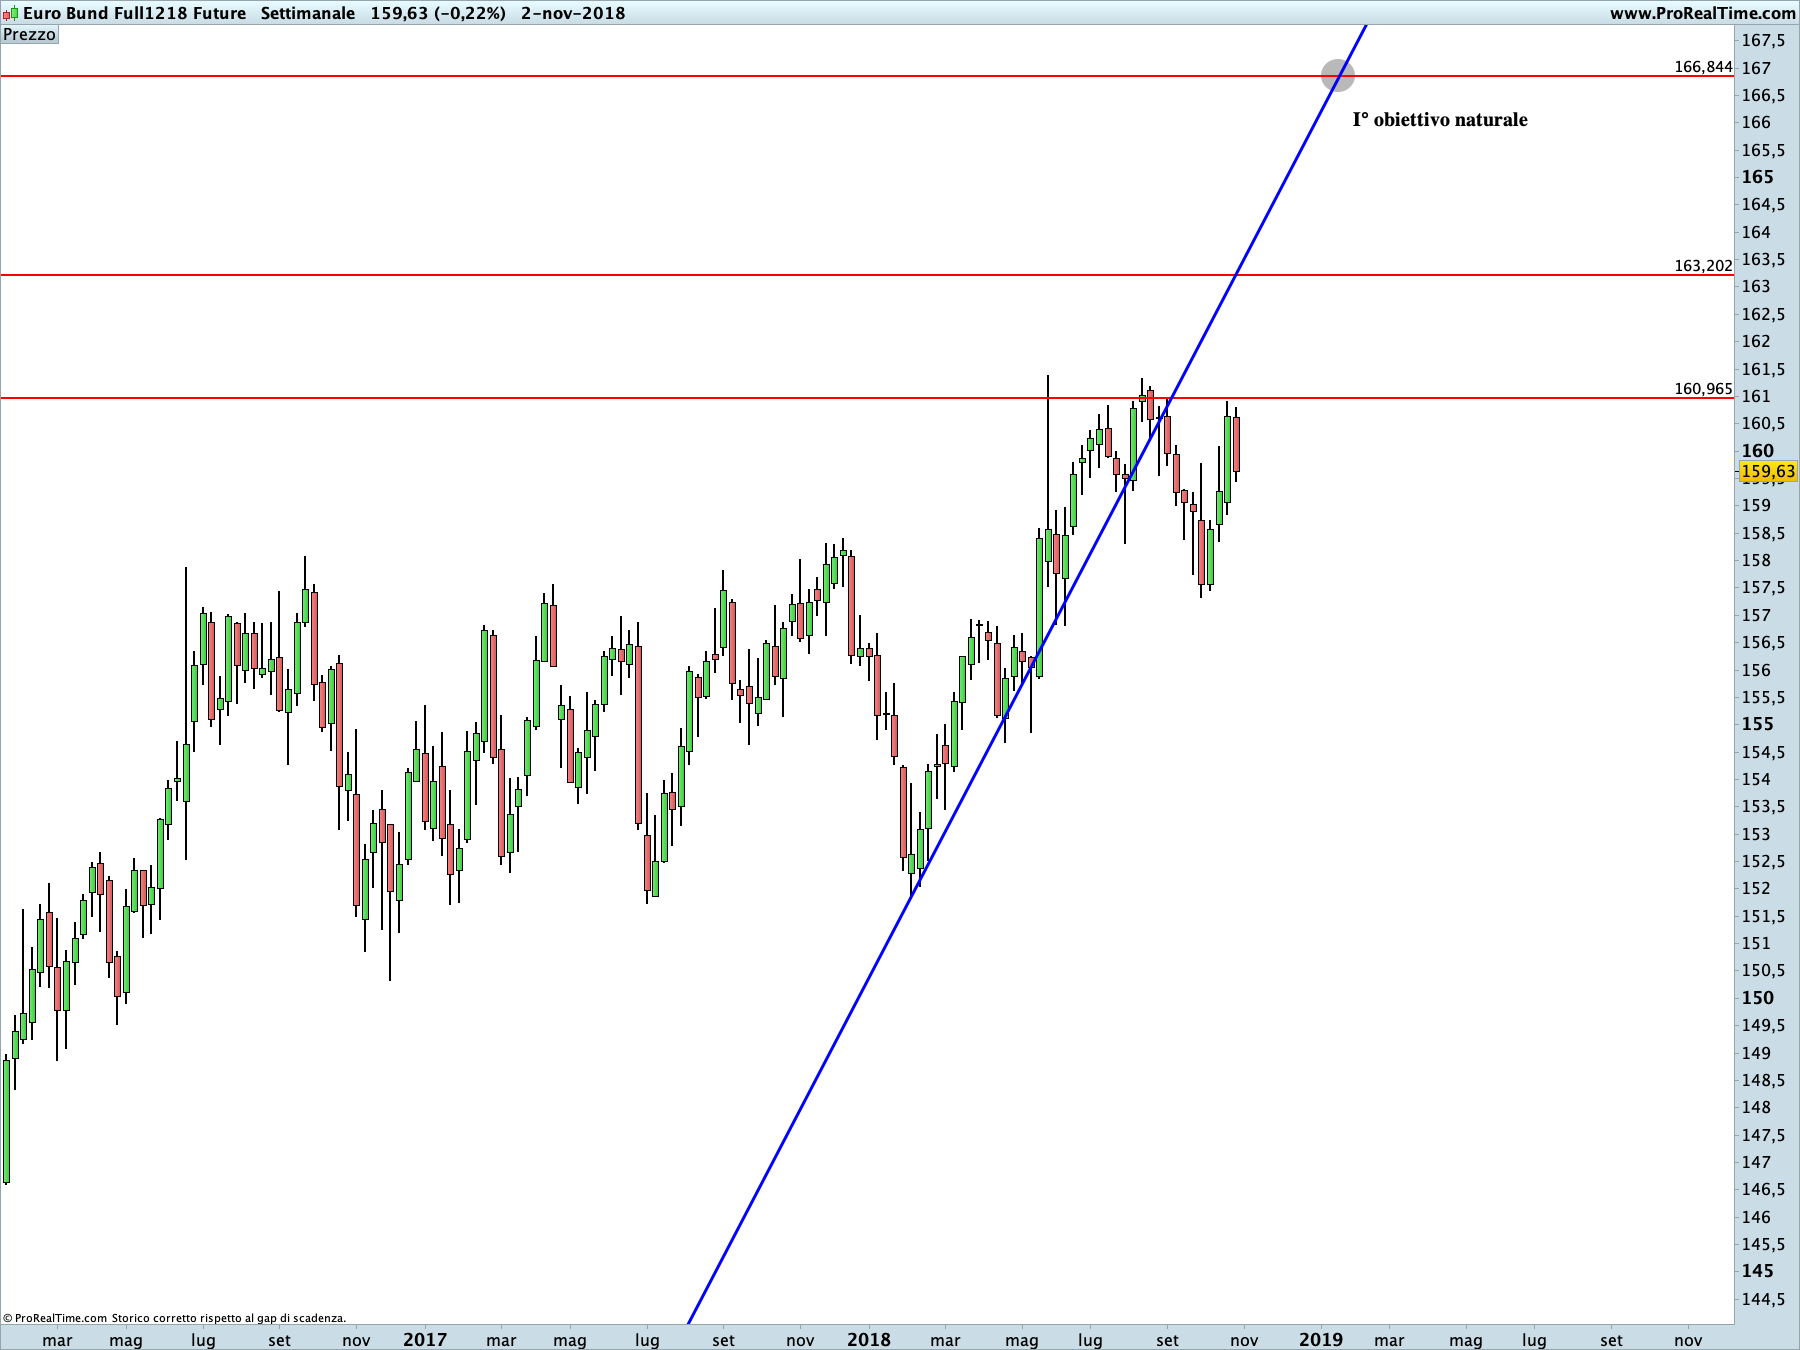
Task: Open the www.ProRealTime.com link
Action: [1702, 13]
